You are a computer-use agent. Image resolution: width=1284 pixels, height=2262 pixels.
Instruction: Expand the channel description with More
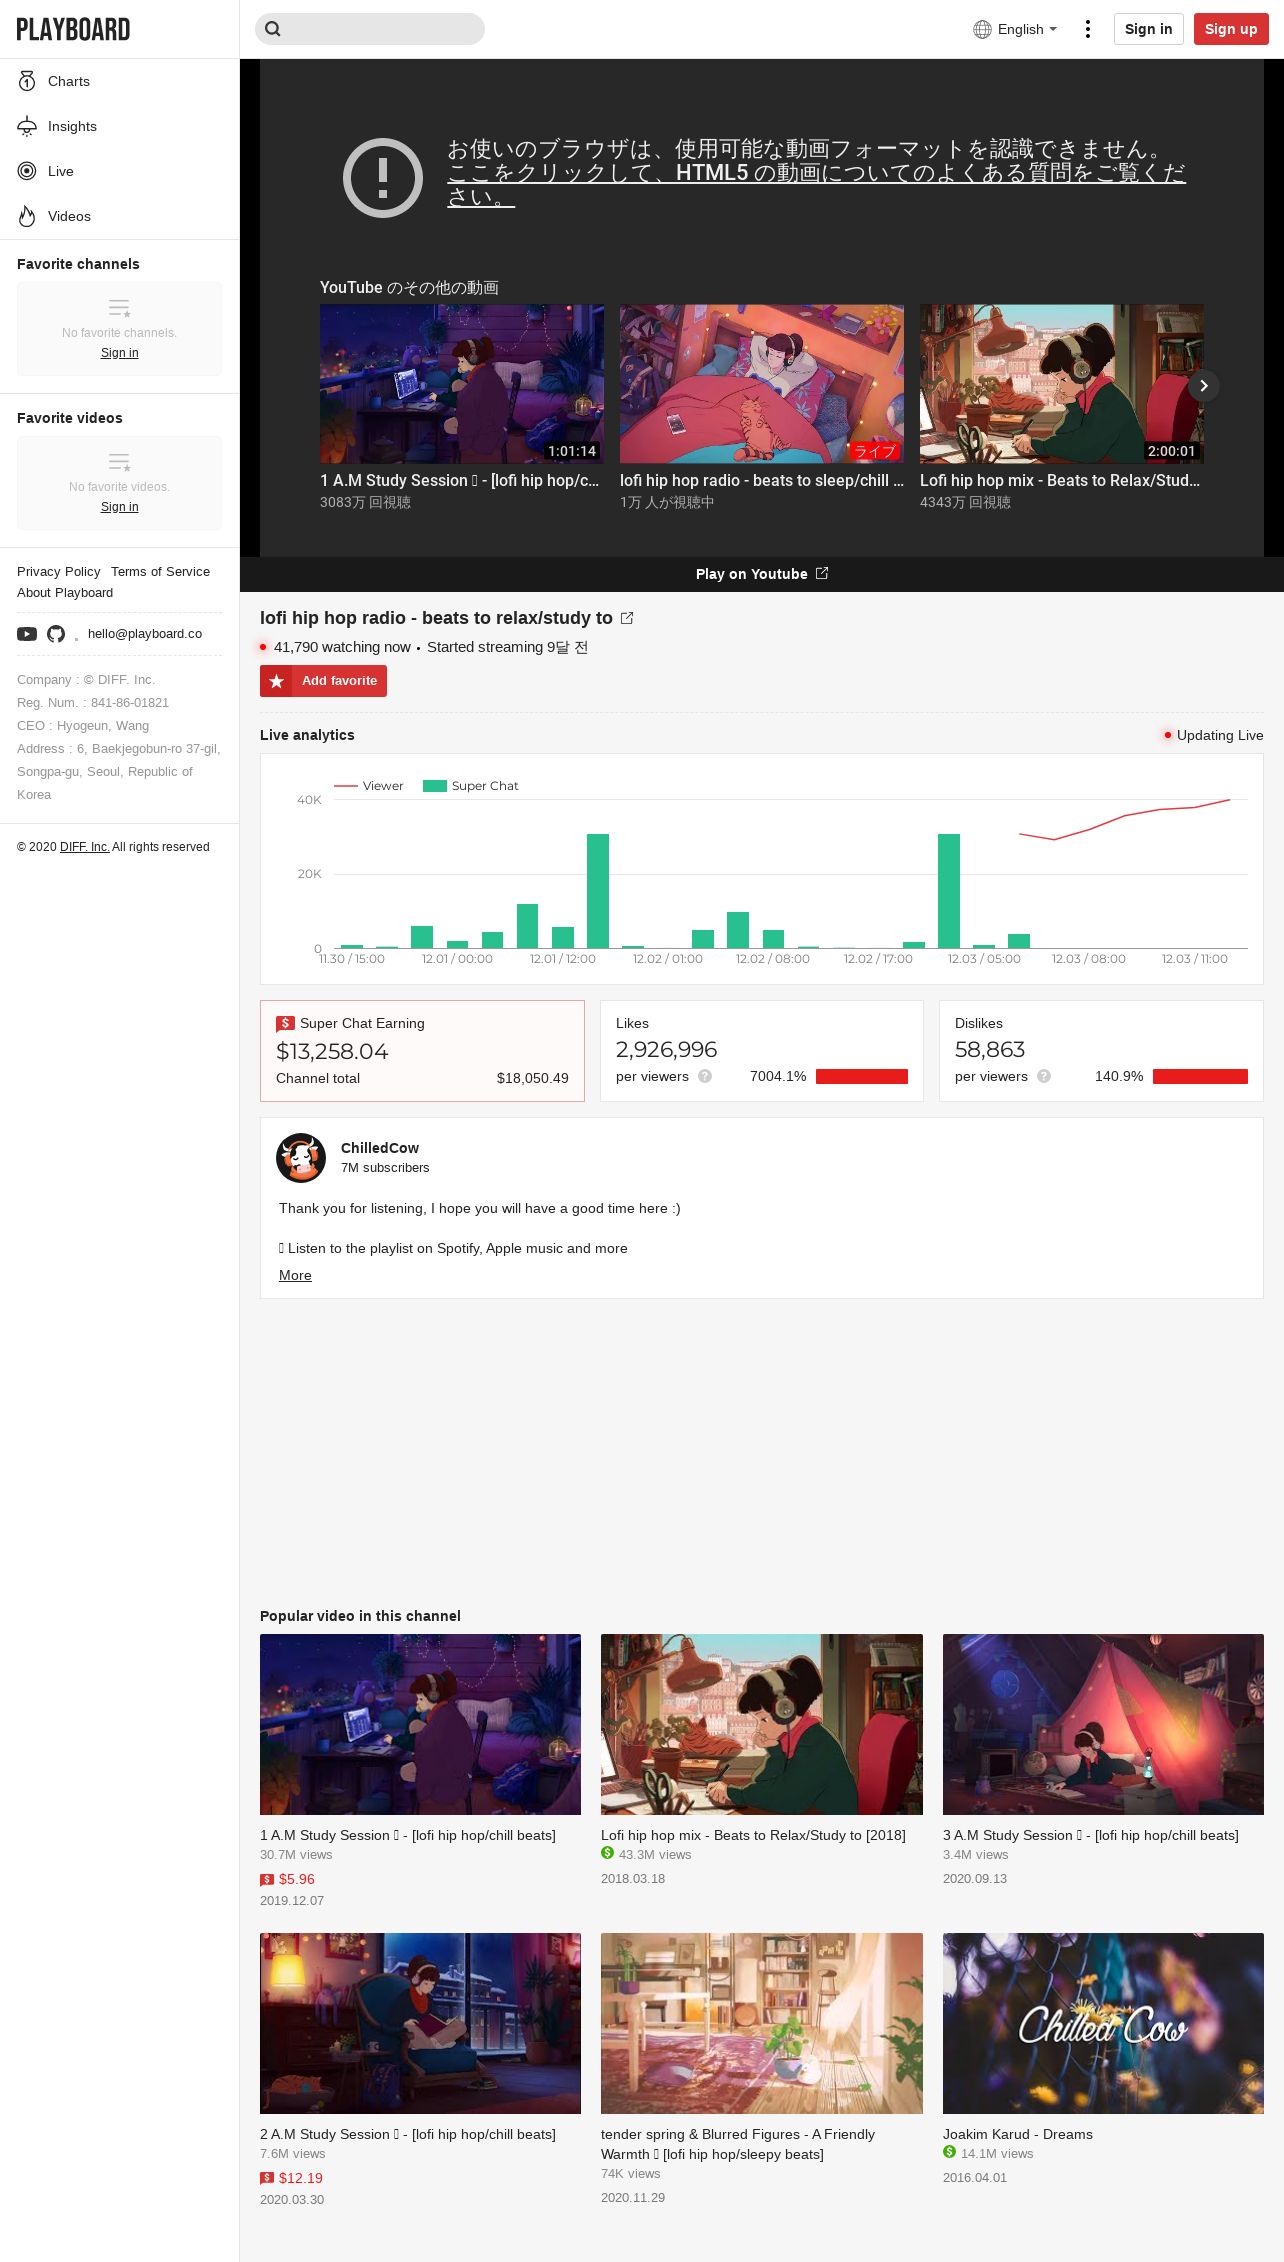click(x=295, y=1275)
